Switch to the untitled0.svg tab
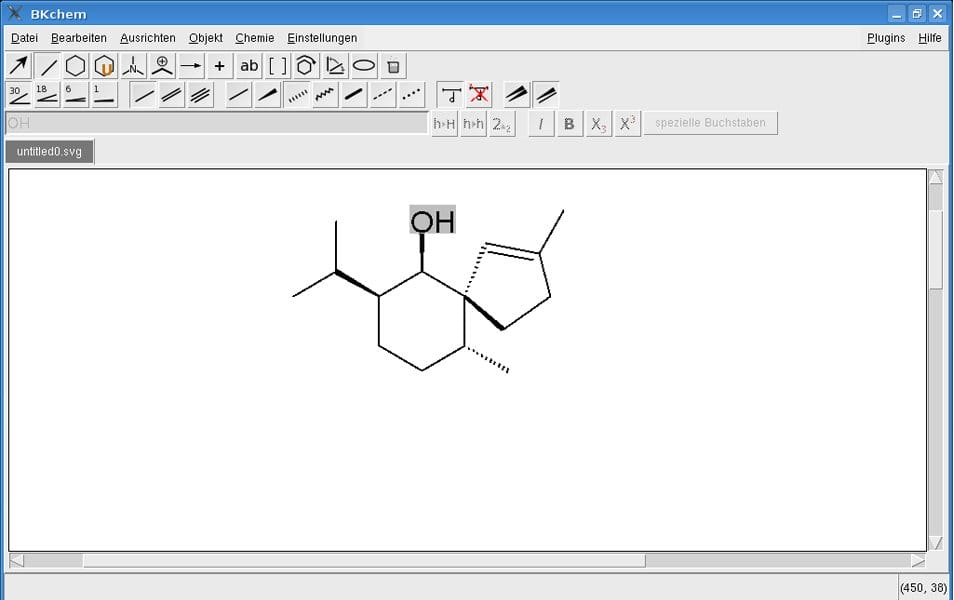 pos(48,151)
